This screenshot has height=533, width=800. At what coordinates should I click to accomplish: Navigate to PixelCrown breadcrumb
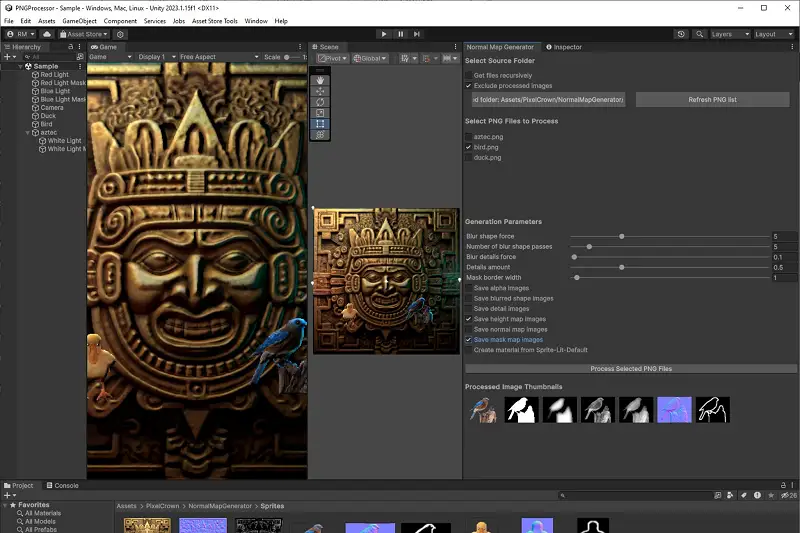point(162,506)
